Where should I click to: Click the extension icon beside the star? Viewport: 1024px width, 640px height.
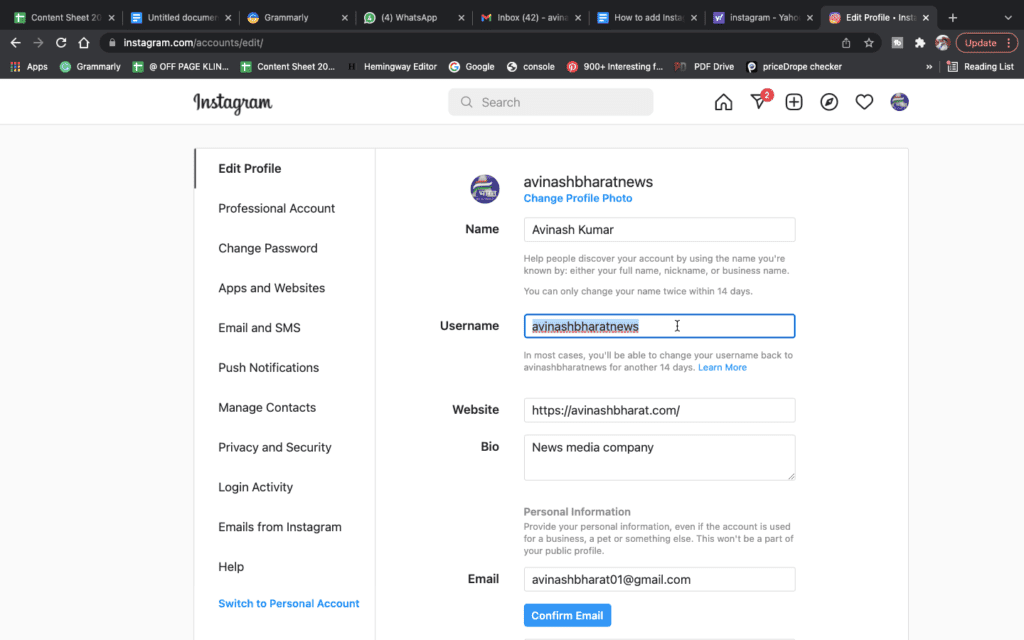(897, 42)
